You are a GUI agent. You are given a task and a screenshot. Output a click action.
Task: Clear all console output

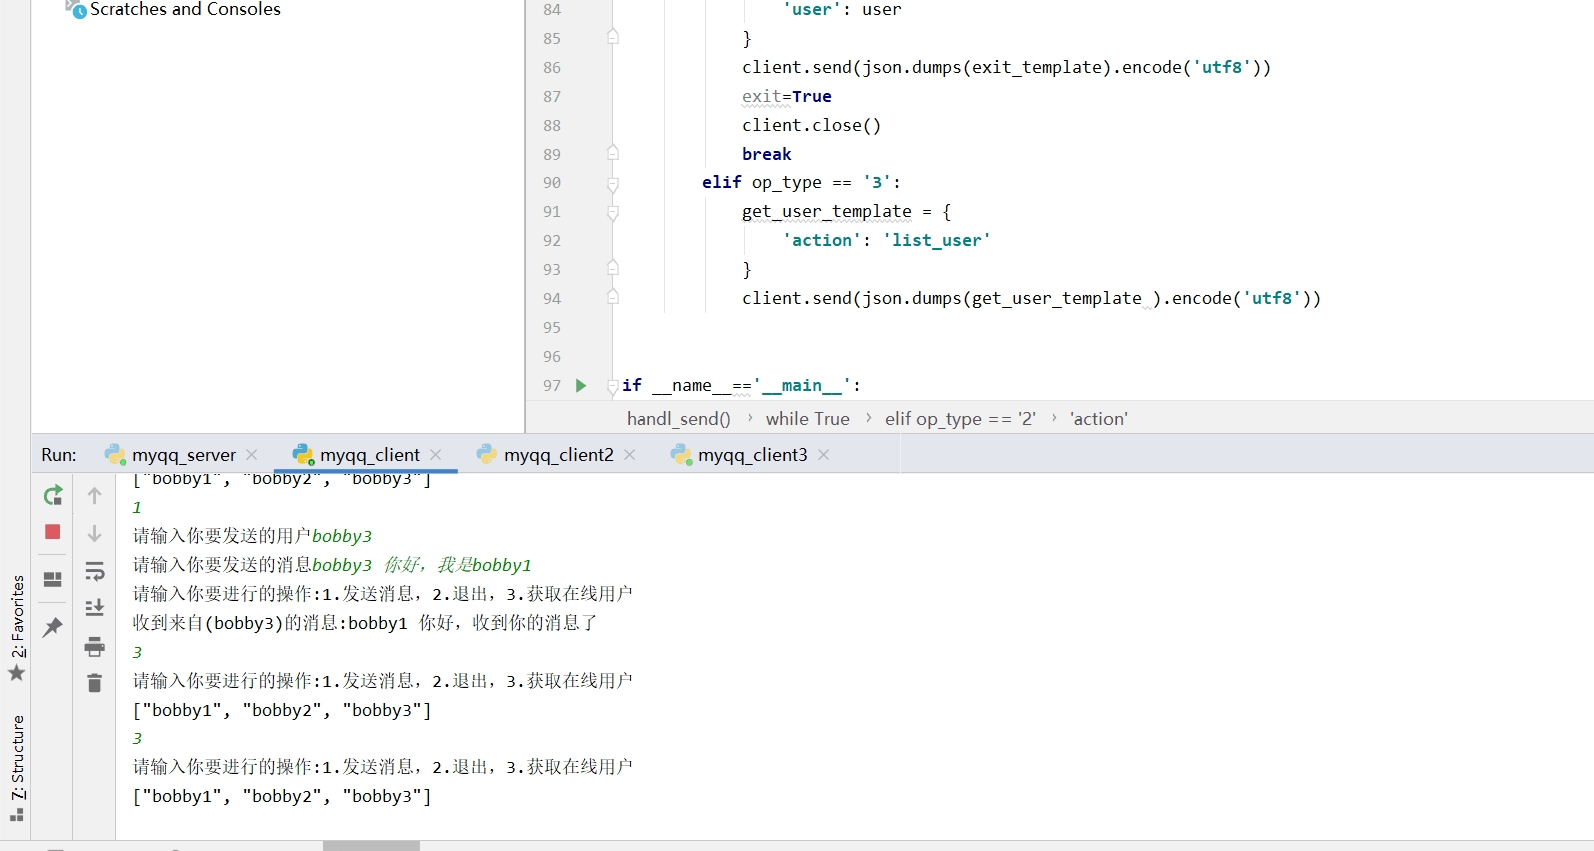(x=95, y=683)
